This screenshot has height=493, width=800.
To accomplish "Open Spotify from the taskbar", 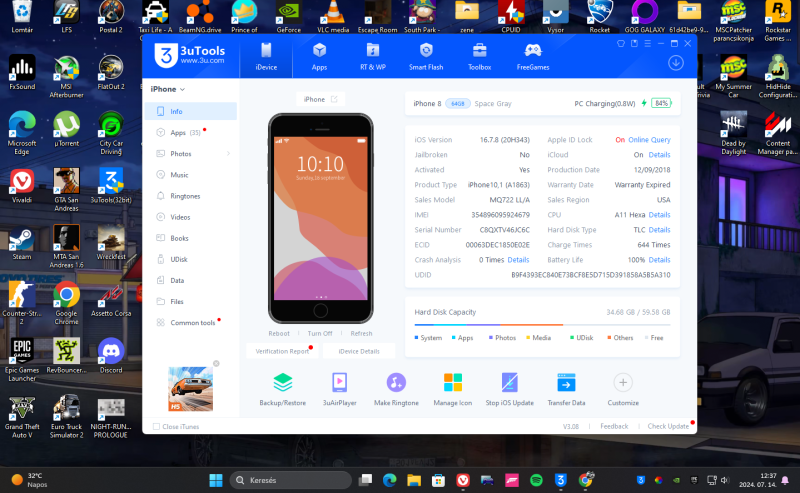I will pyautogui.click(x=536, y=480).
